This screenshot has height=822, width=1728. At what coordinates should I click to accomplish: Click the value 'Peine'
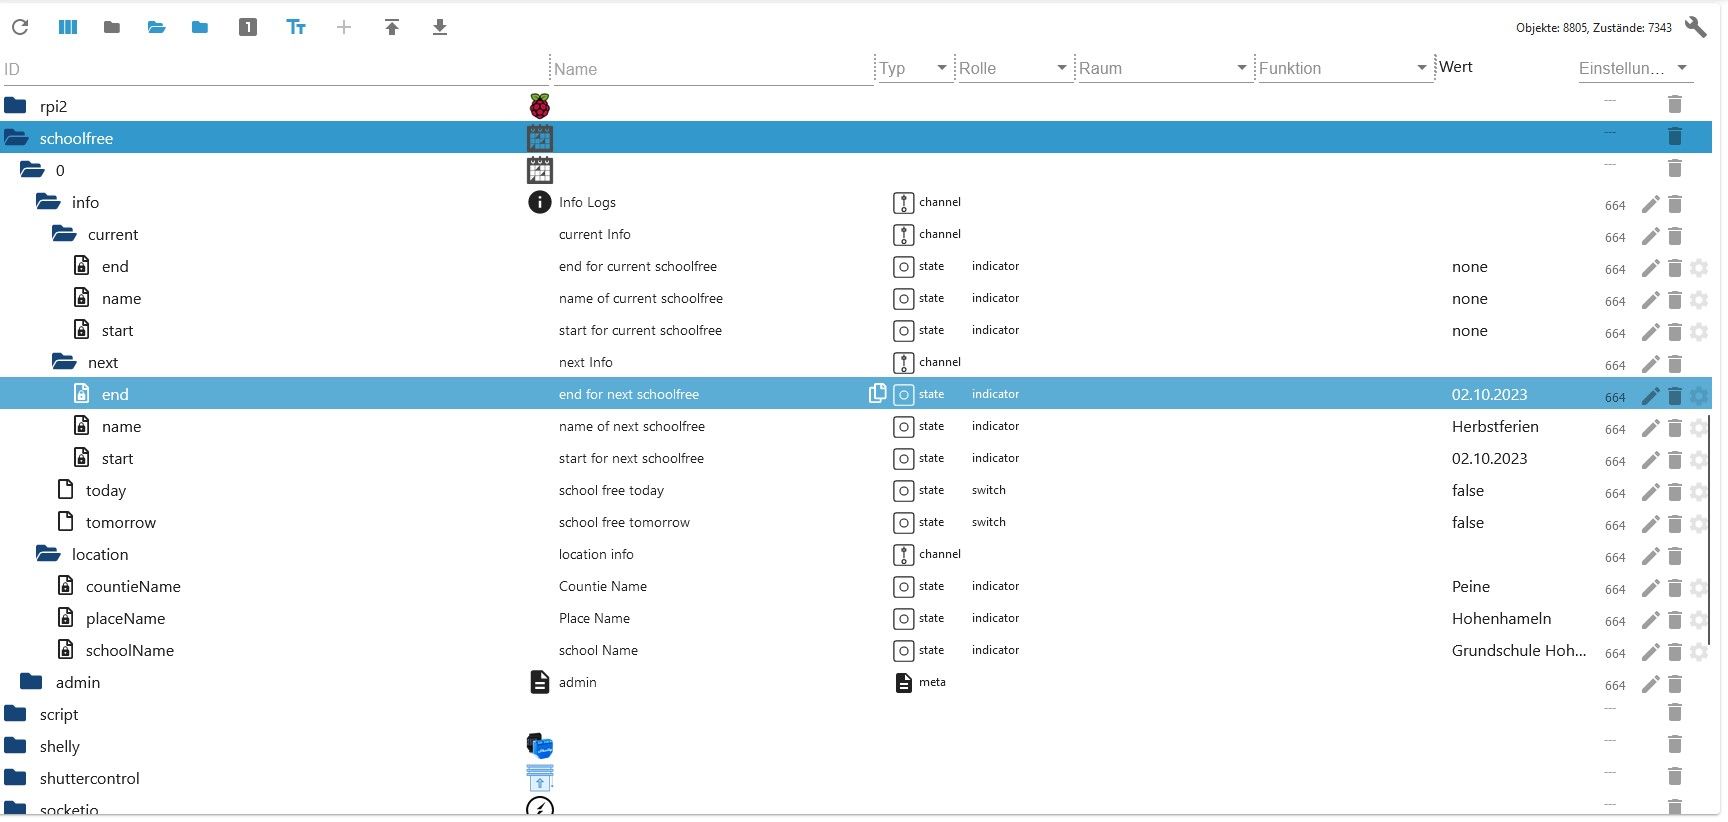(x=1471, y=586)
